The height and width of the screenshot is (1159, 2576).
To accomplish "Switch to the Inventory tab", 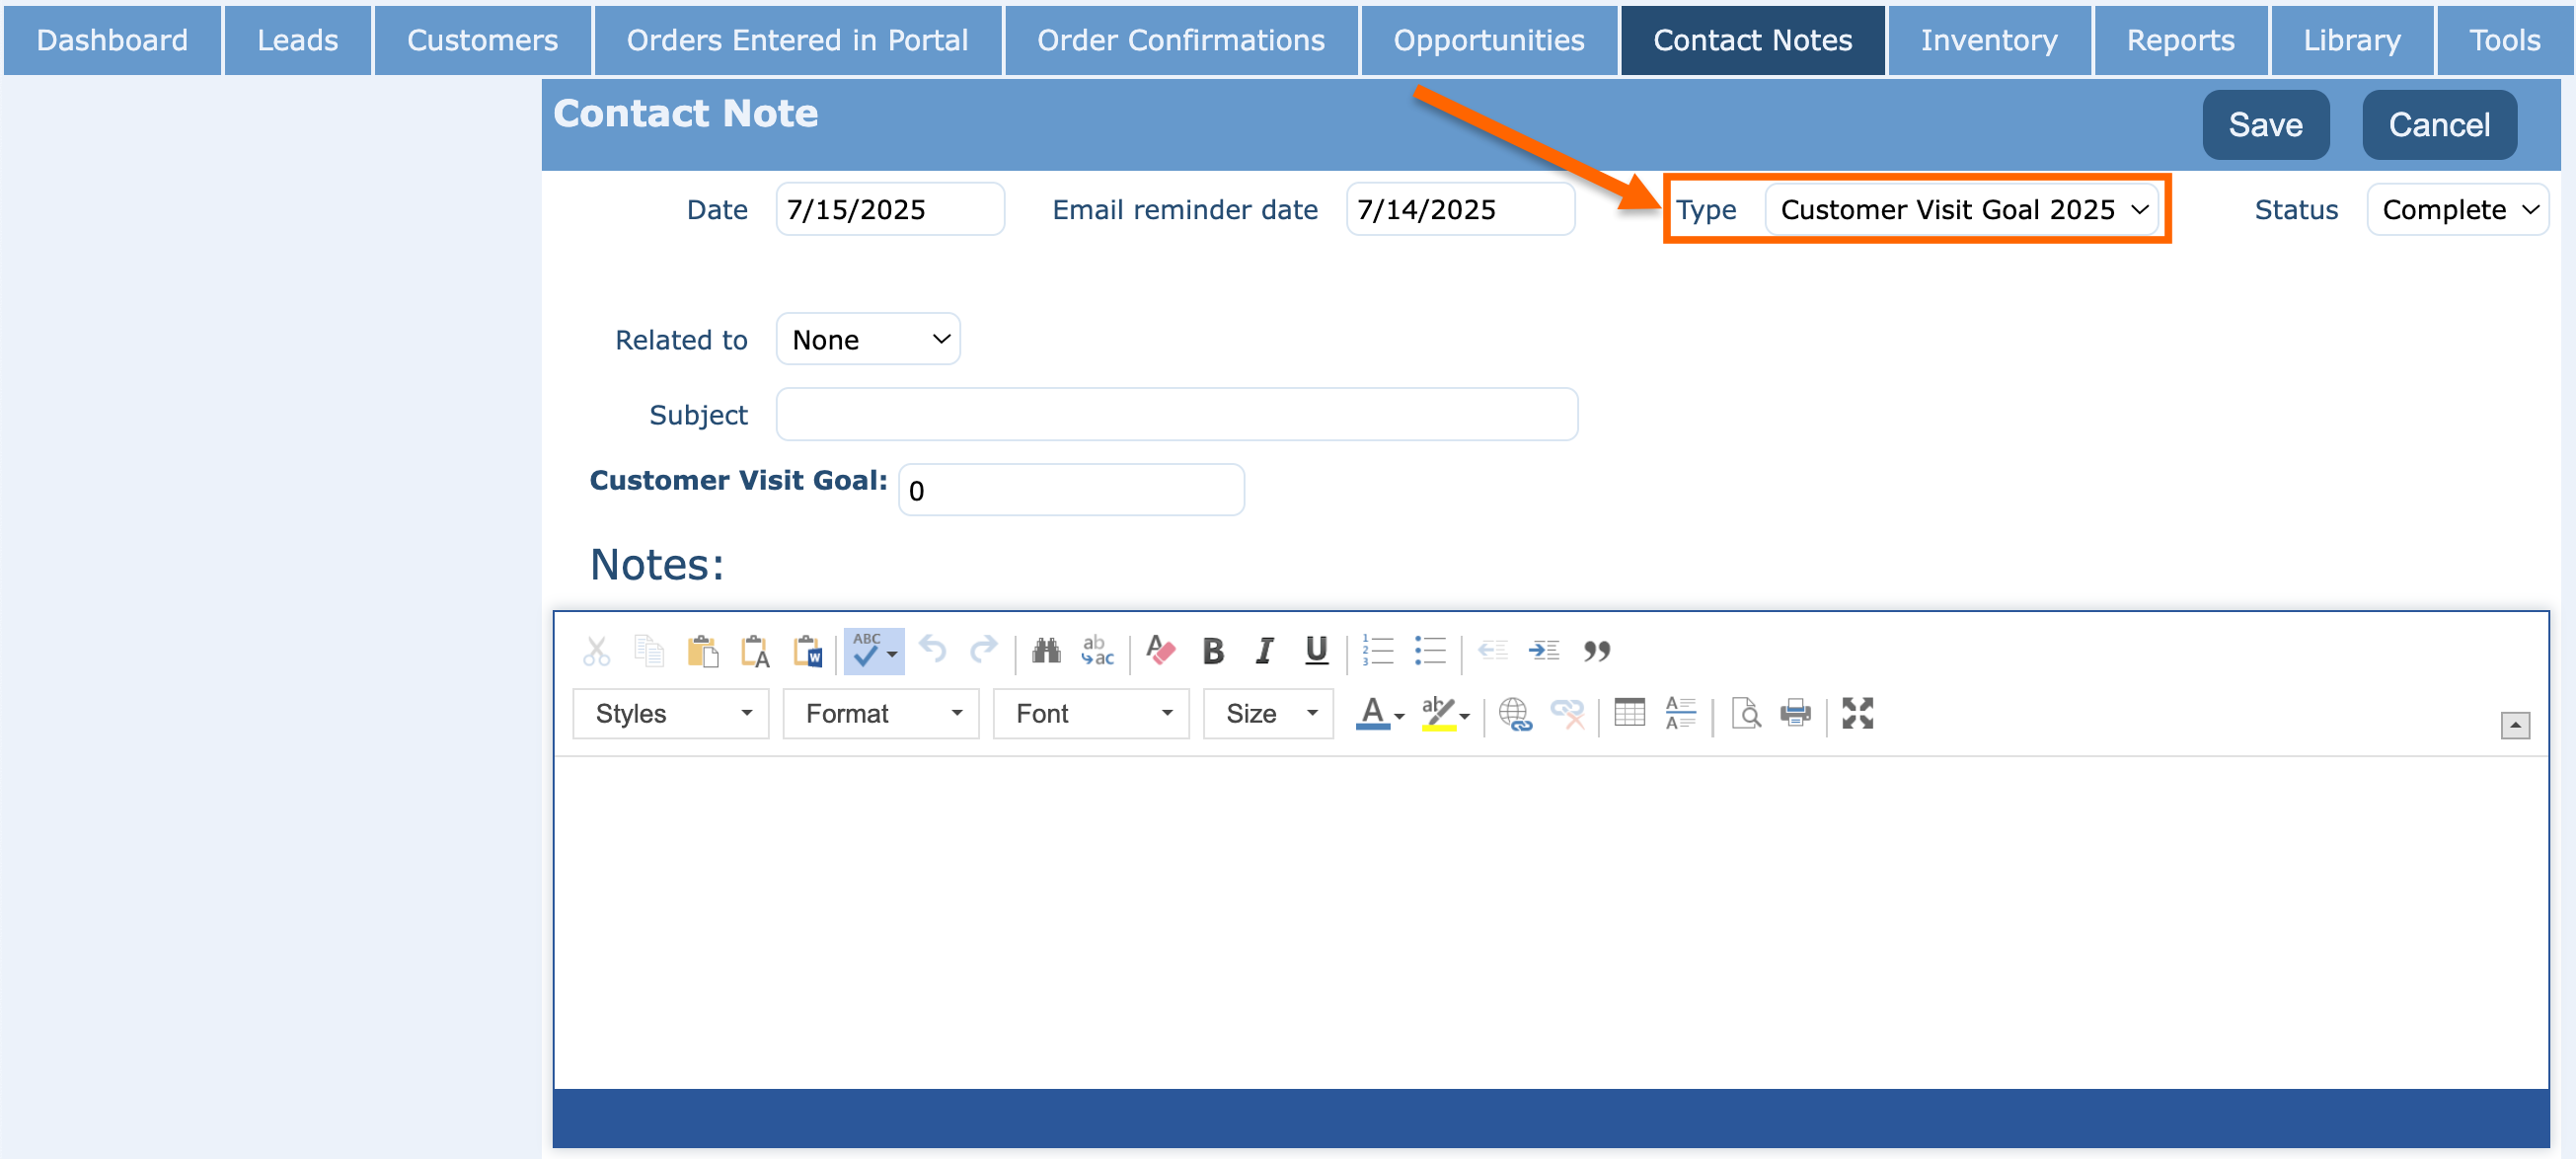I will point(1988,40).
